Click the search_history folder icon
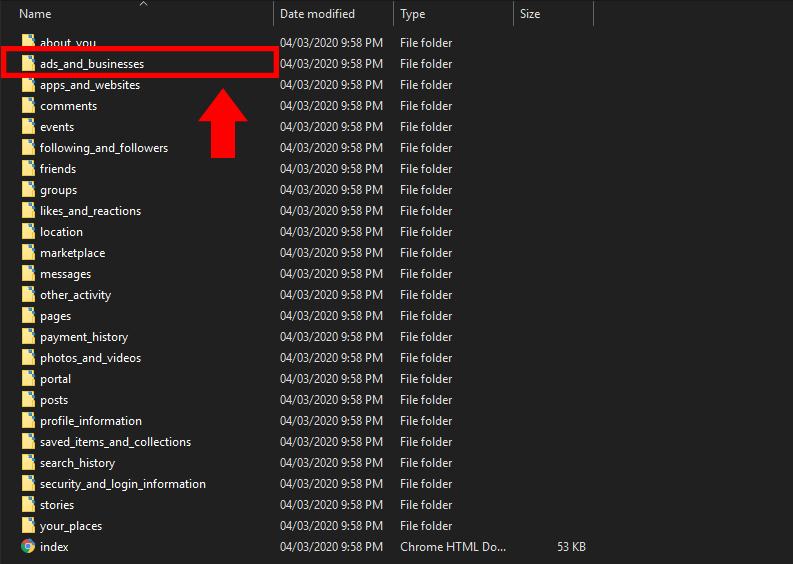Viewport: 793px width, 564px height. pos(28,462)
